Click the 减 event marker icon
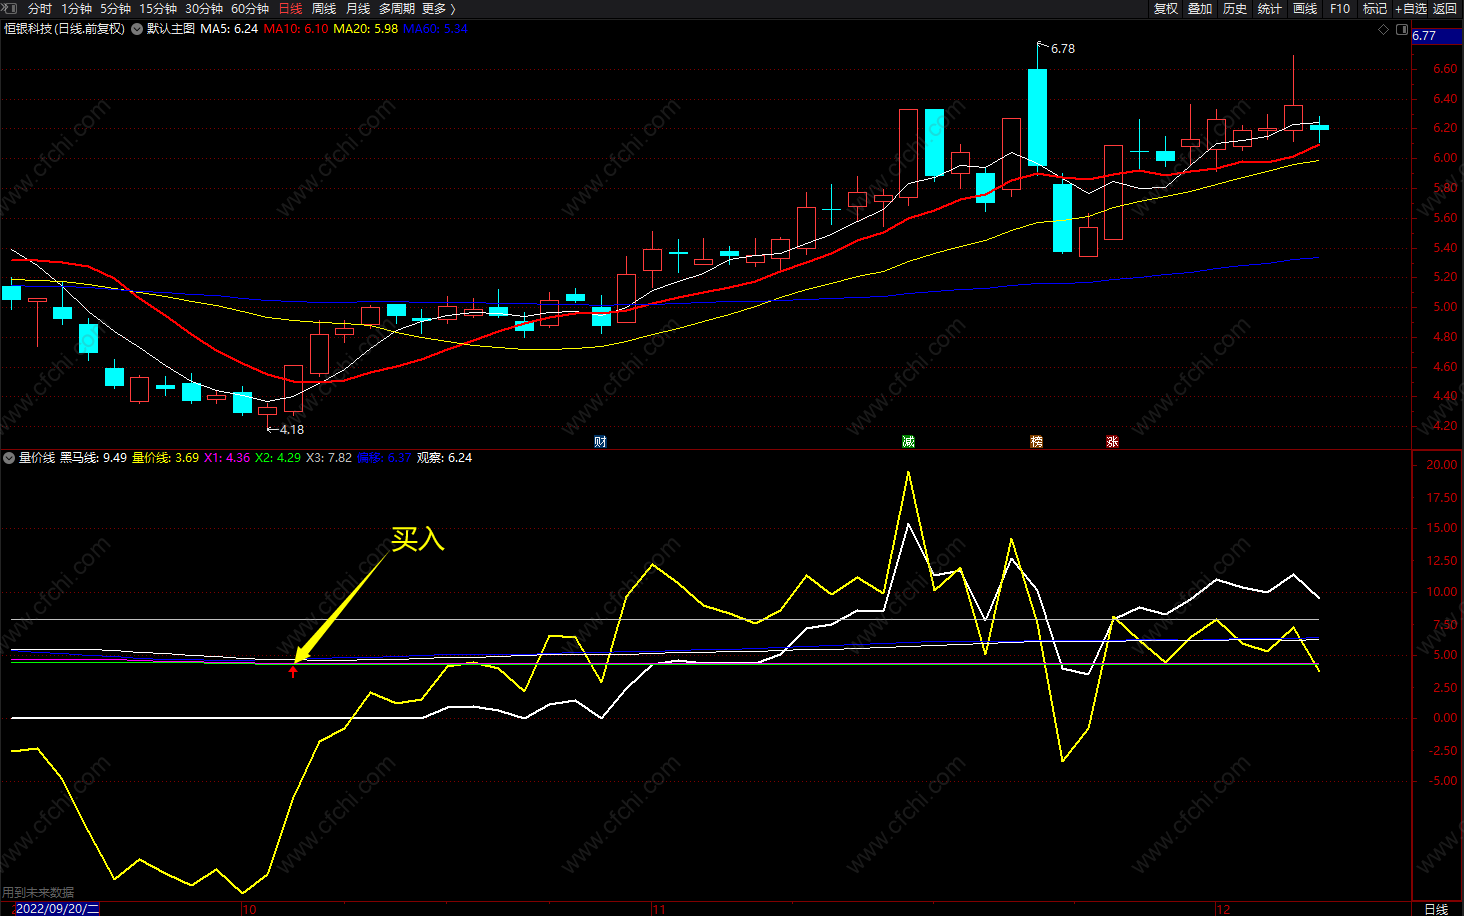Image resolution: width=1464 pixels, height=916 pixels. (x=908, y=441)
